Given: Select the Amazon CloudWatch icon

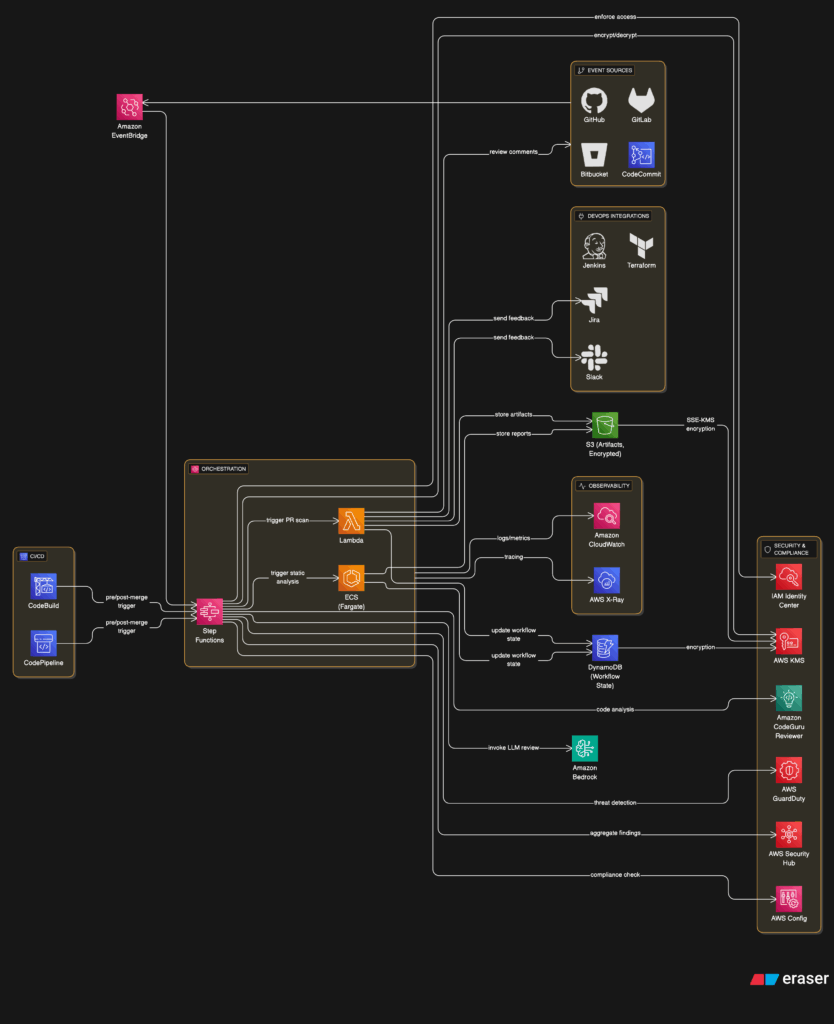Looking at the screenshot, I should (606, 516).
